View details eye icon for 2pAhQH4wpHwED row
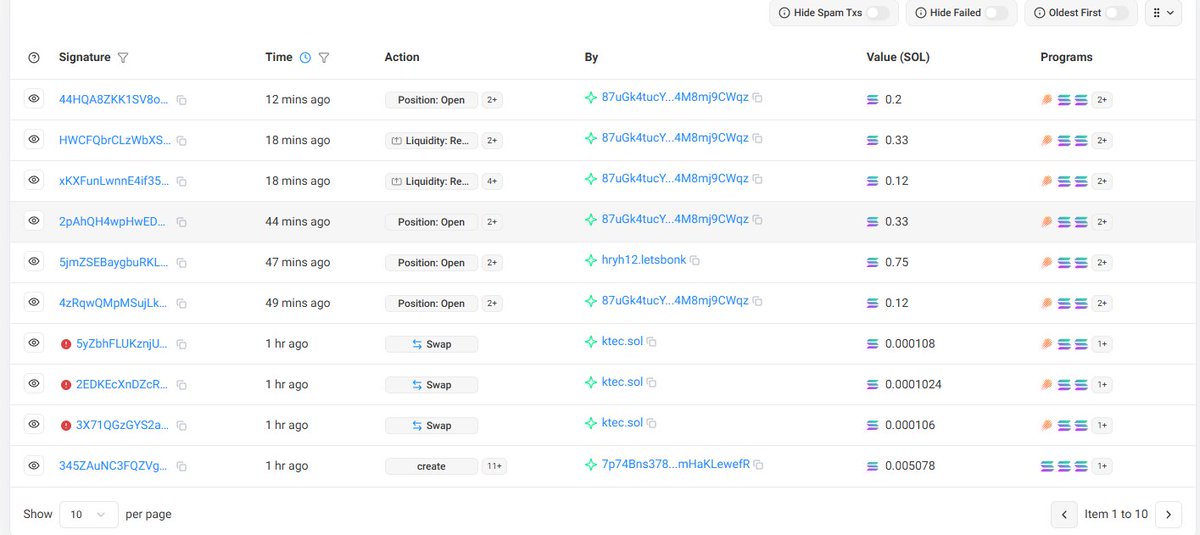Viewport: 1200px width, 535px height. point(34,221)
